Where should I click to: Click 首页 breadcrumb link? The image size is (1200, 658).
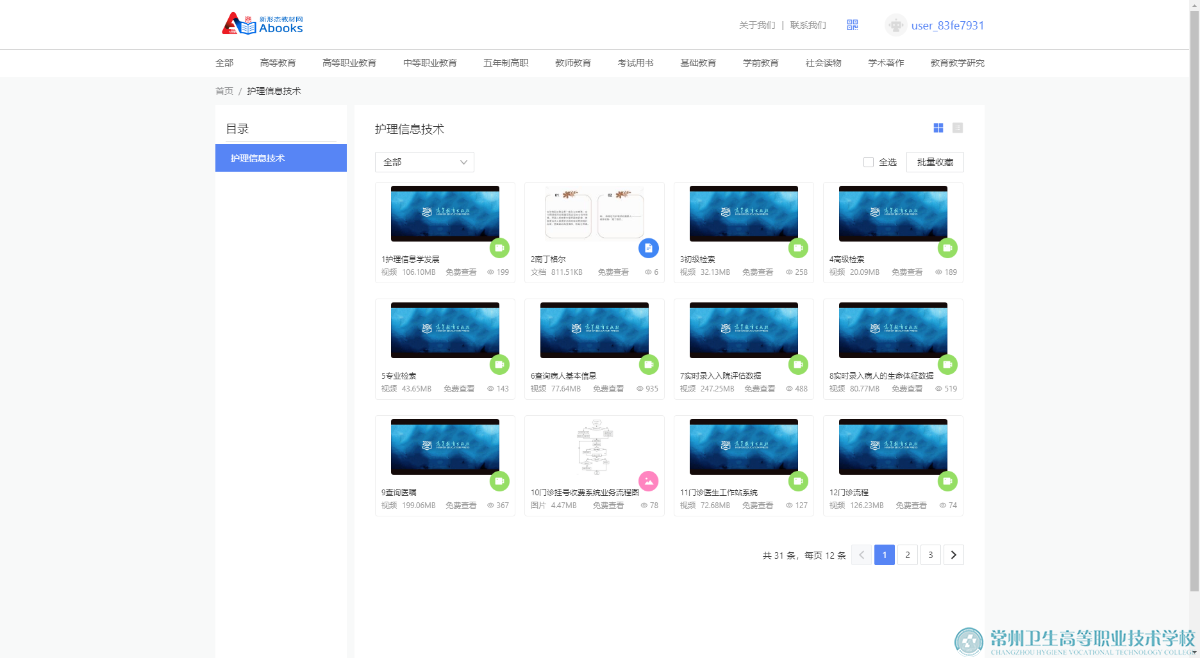[x=224, y=91]
